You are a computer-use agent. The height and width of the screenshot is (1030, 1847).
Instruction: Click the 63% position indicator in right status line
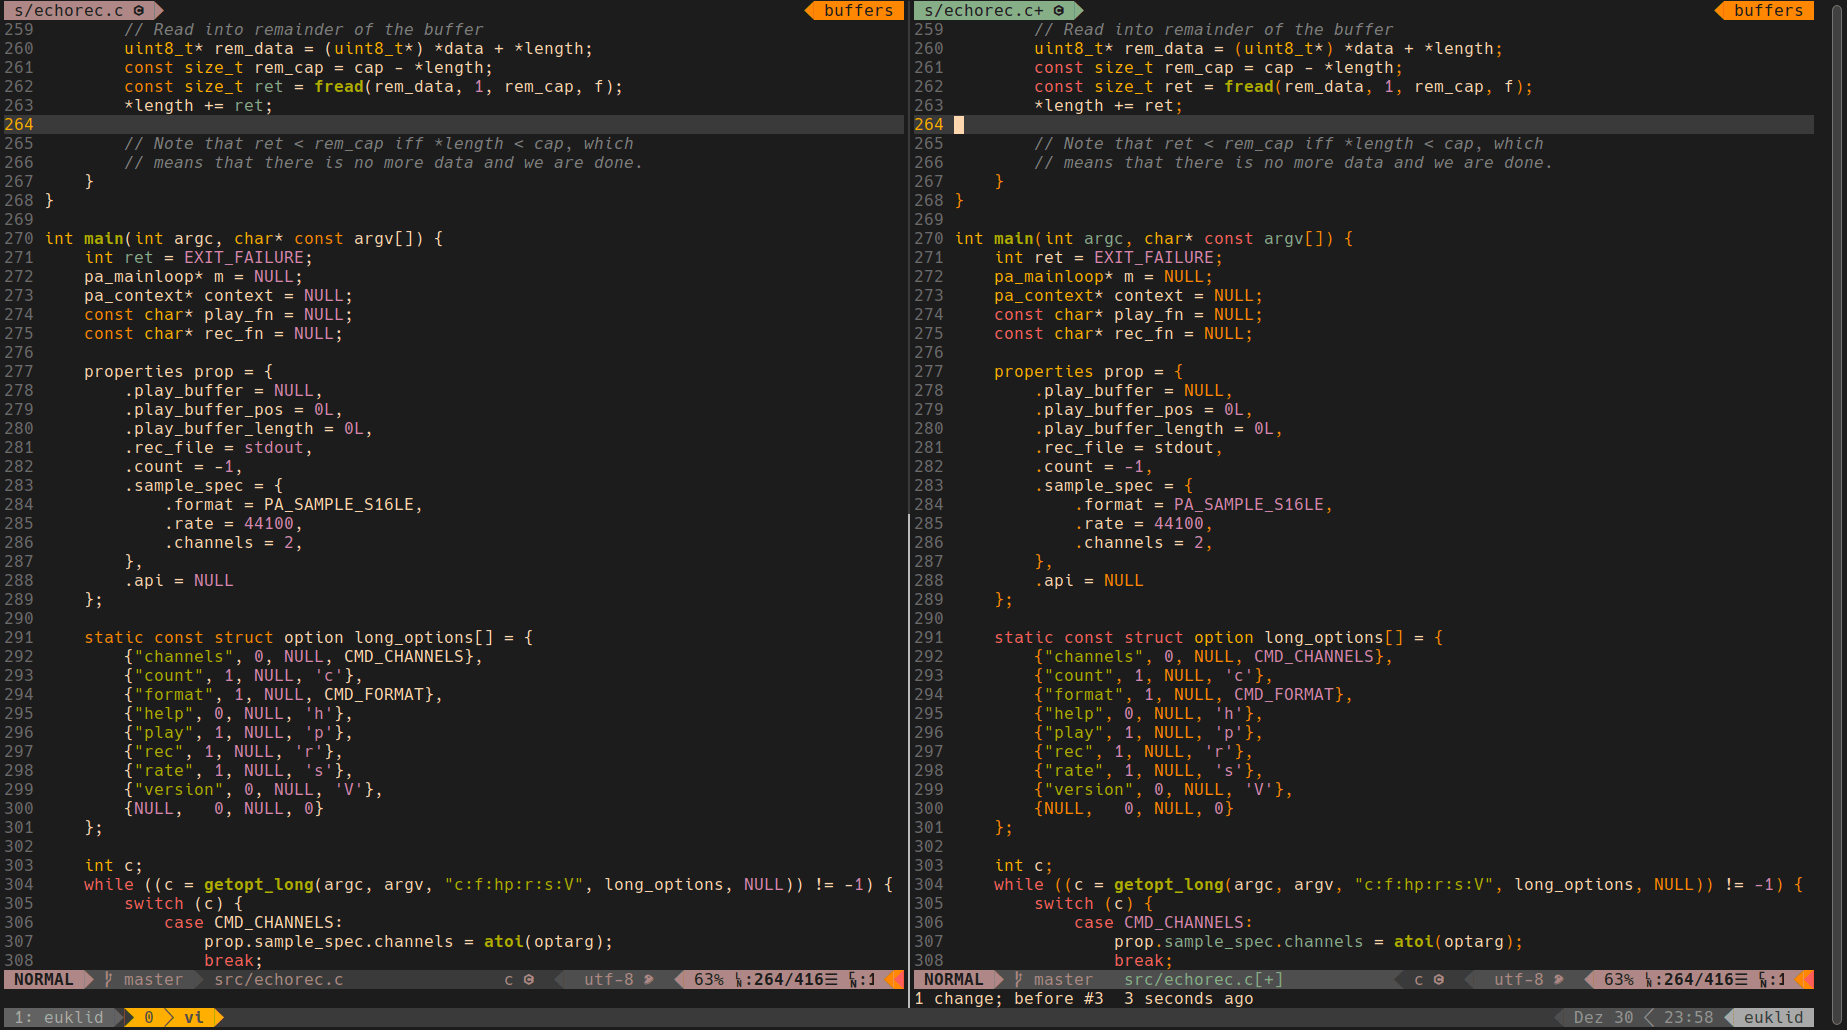point(1619,980)
